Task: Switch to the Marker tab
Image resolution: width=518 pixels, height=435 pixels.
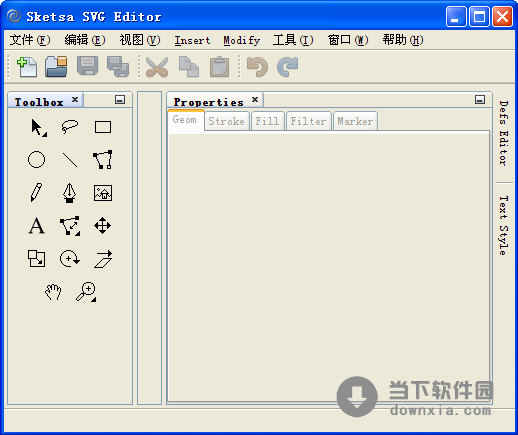Action: click(x=355, y=121)
